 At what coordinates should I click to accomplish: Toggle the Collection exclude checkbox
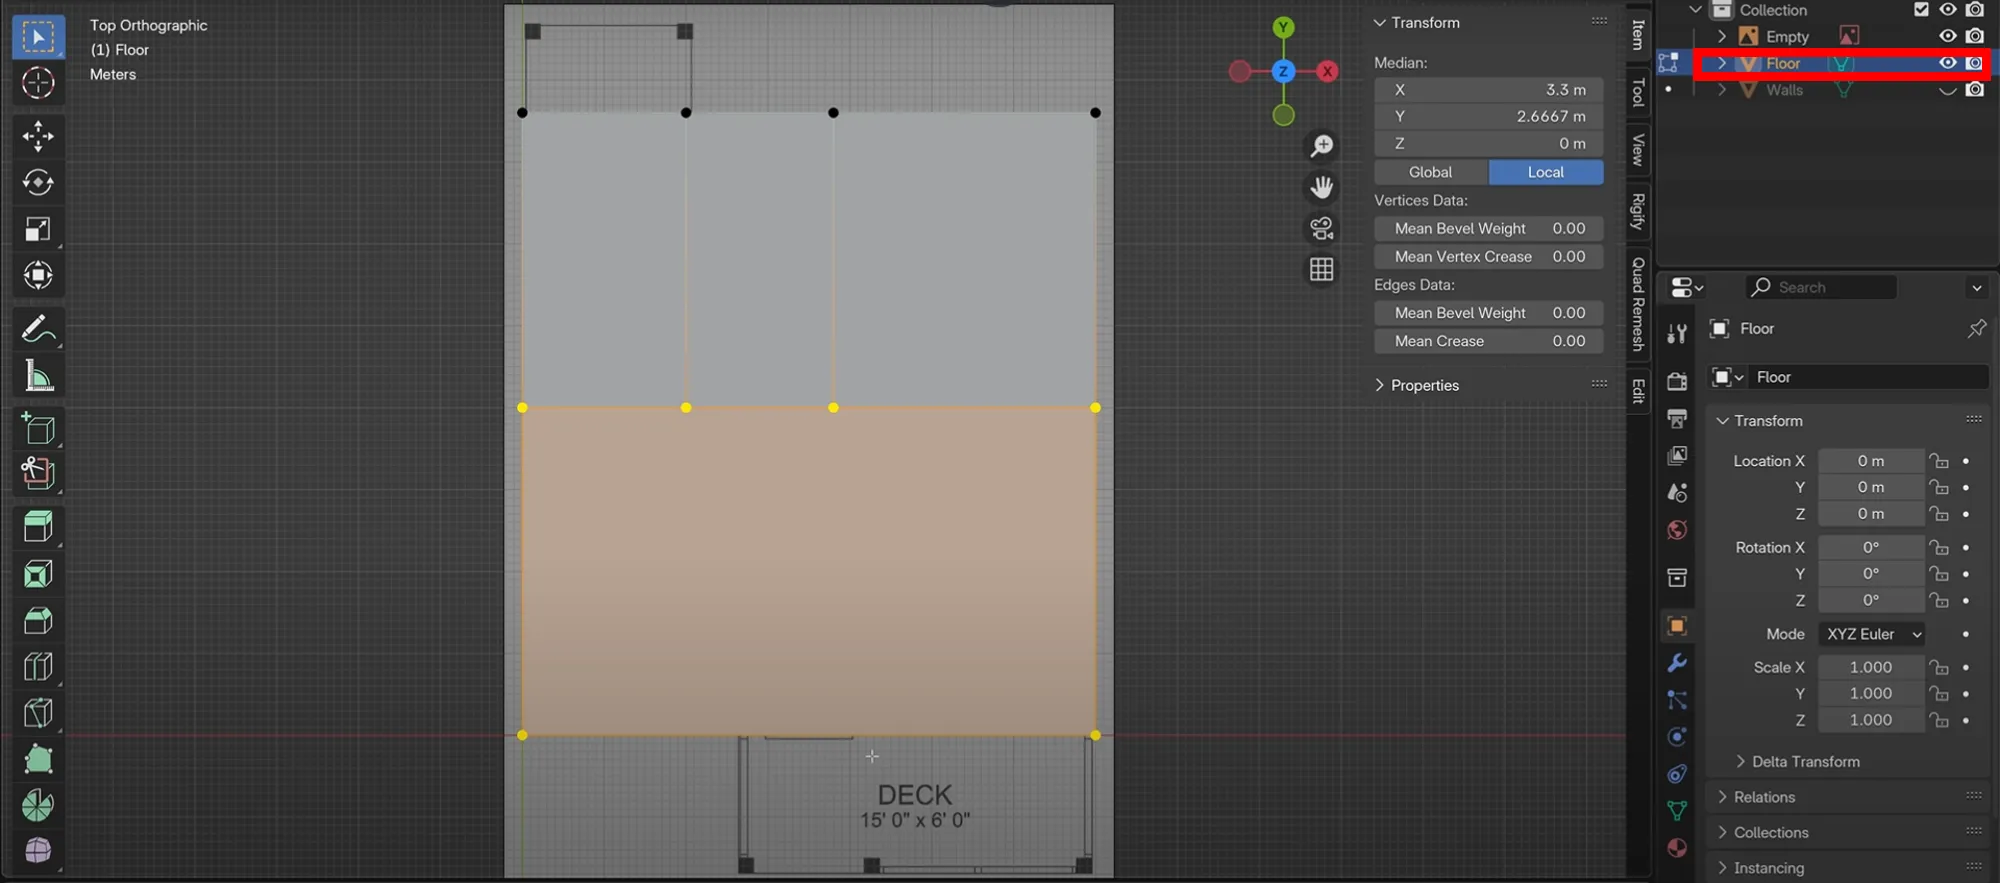[1921, 10]
